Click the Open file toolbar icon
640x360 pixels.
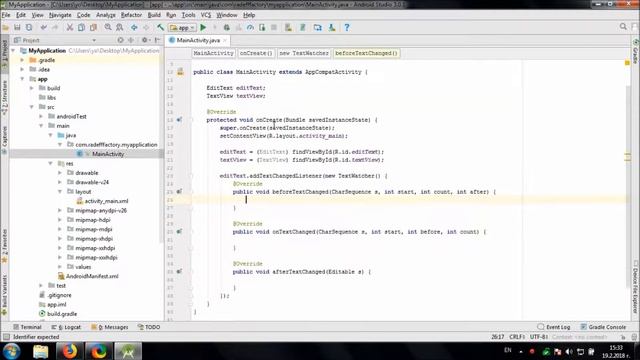(6, 27)
